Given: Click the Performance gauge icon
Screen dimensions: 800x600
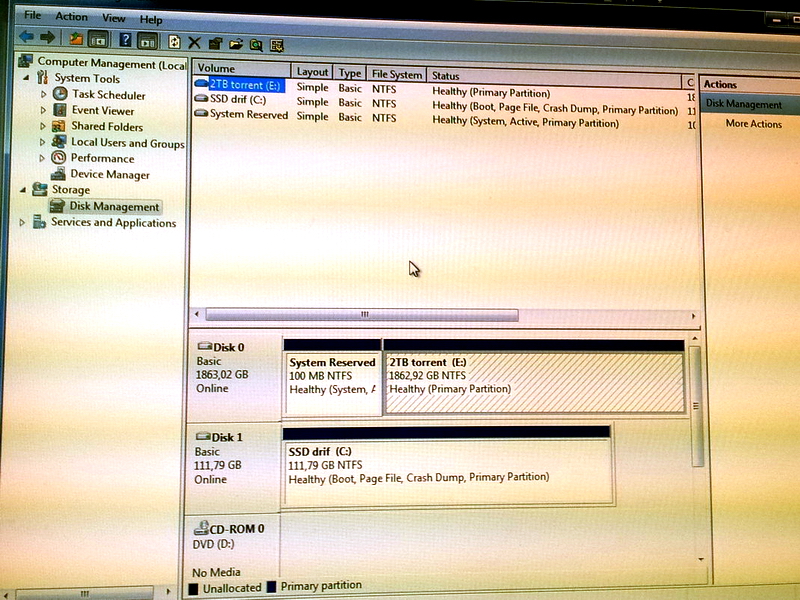Looking at the screenshot, I should (59, 158).
